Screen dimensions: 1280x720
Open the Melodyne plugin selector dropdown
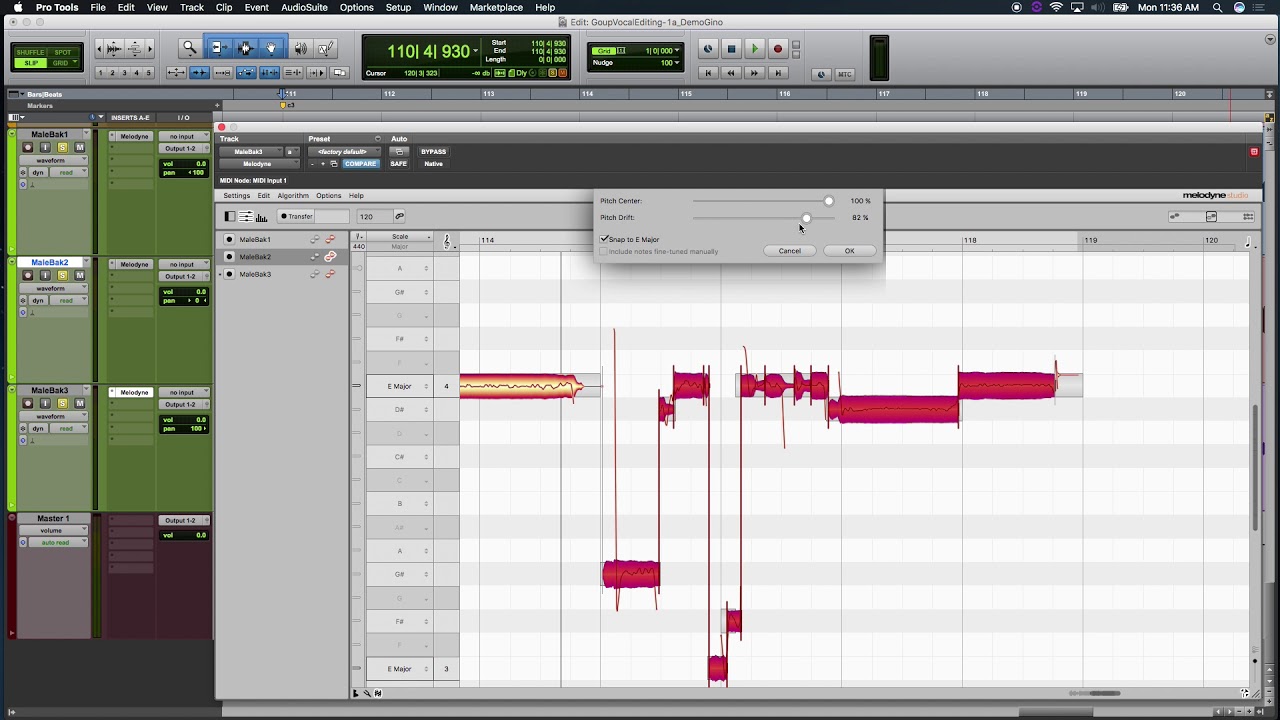click(257, 164)
